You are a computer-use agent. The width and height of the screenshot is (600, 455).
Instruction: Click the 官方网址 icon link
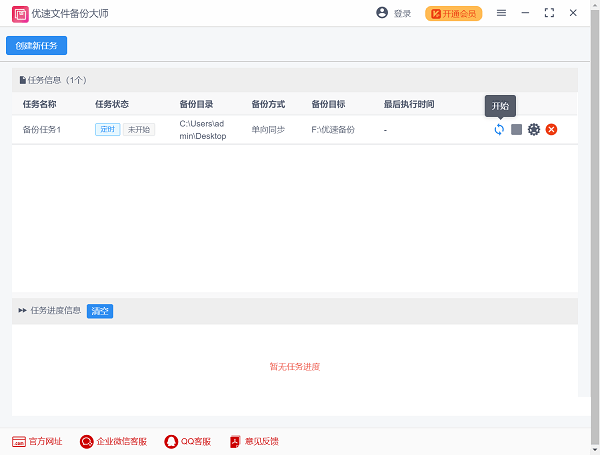point(37,441)
